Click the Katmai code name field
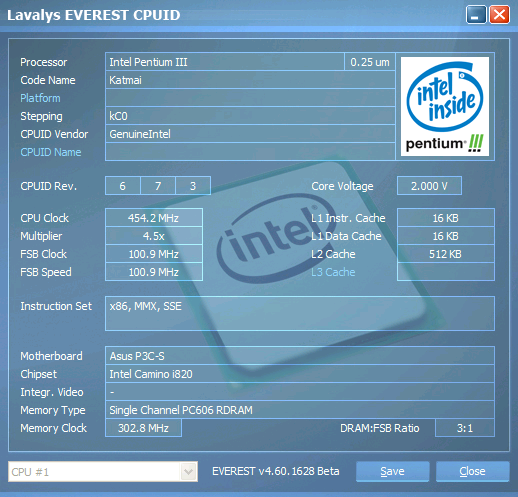The height and width of the screenshot is (497, 518). pos(250,80)
